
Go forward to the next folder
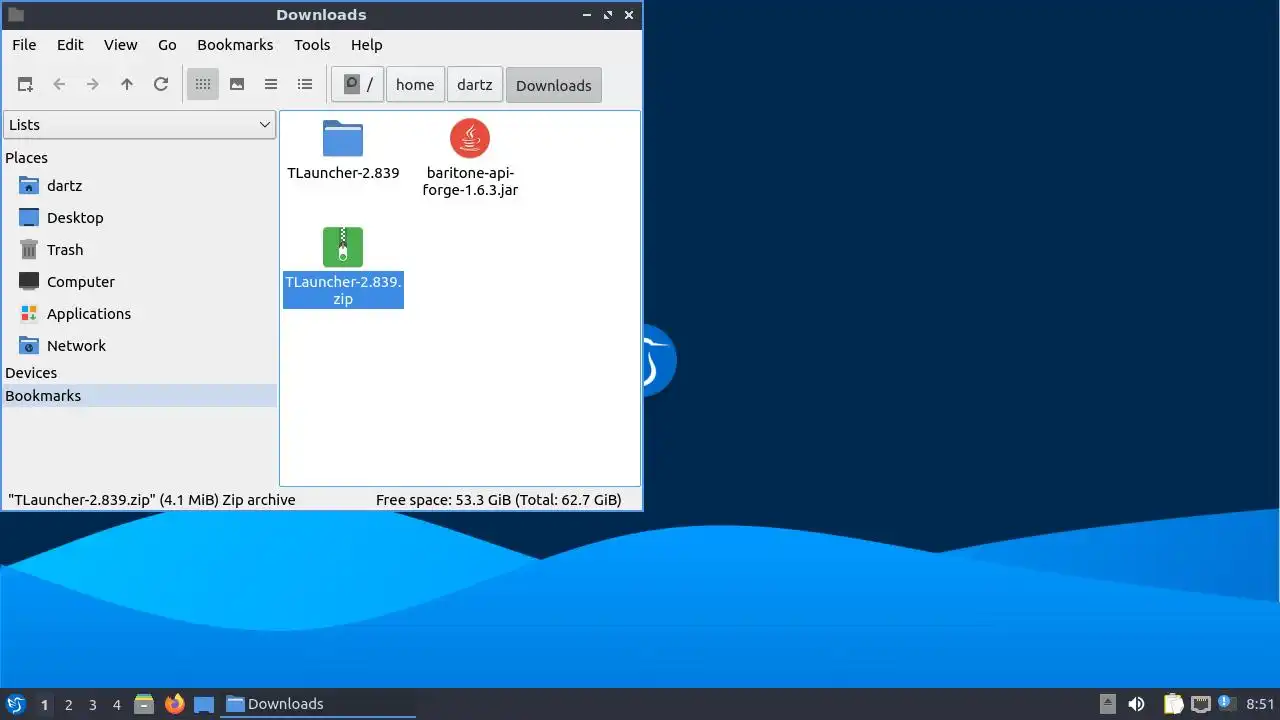[x=93, y=85]
